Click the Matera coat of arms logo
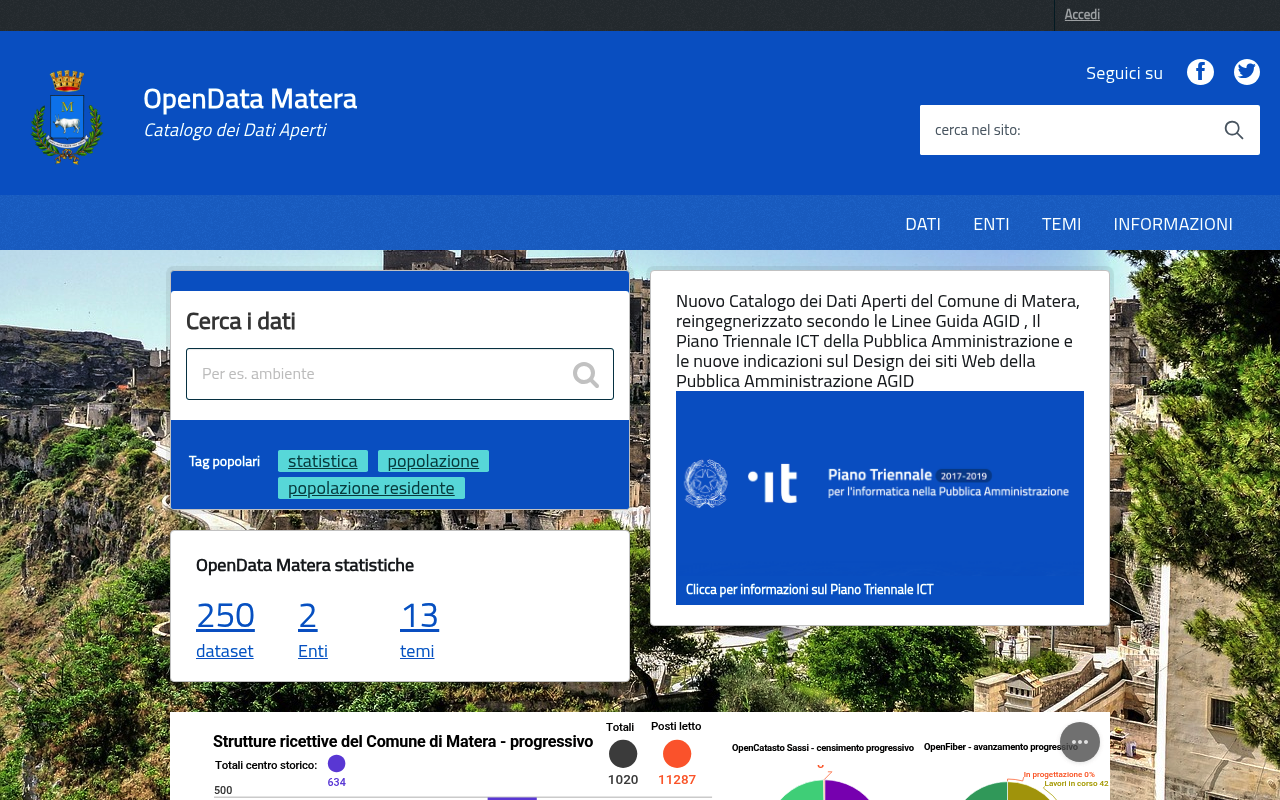 point(67,116)
